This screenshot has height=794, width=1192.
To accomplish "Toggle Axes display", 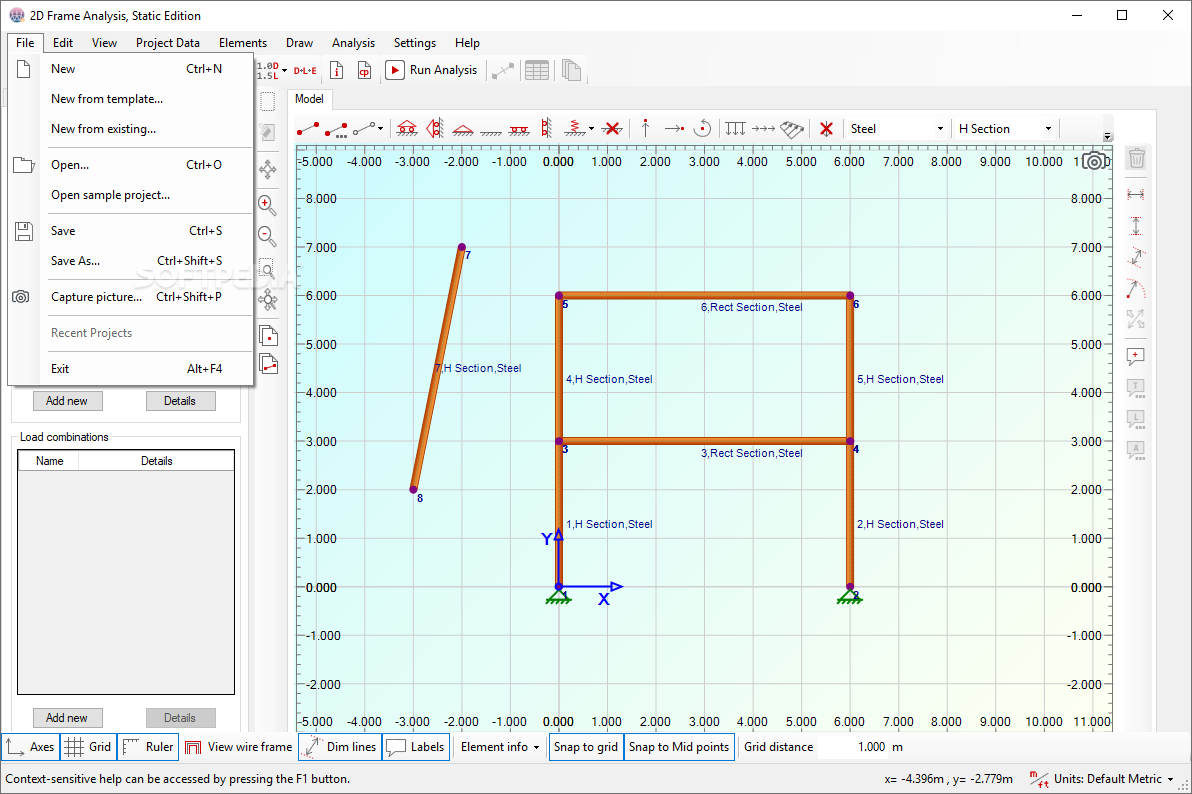I will point(30,747).
